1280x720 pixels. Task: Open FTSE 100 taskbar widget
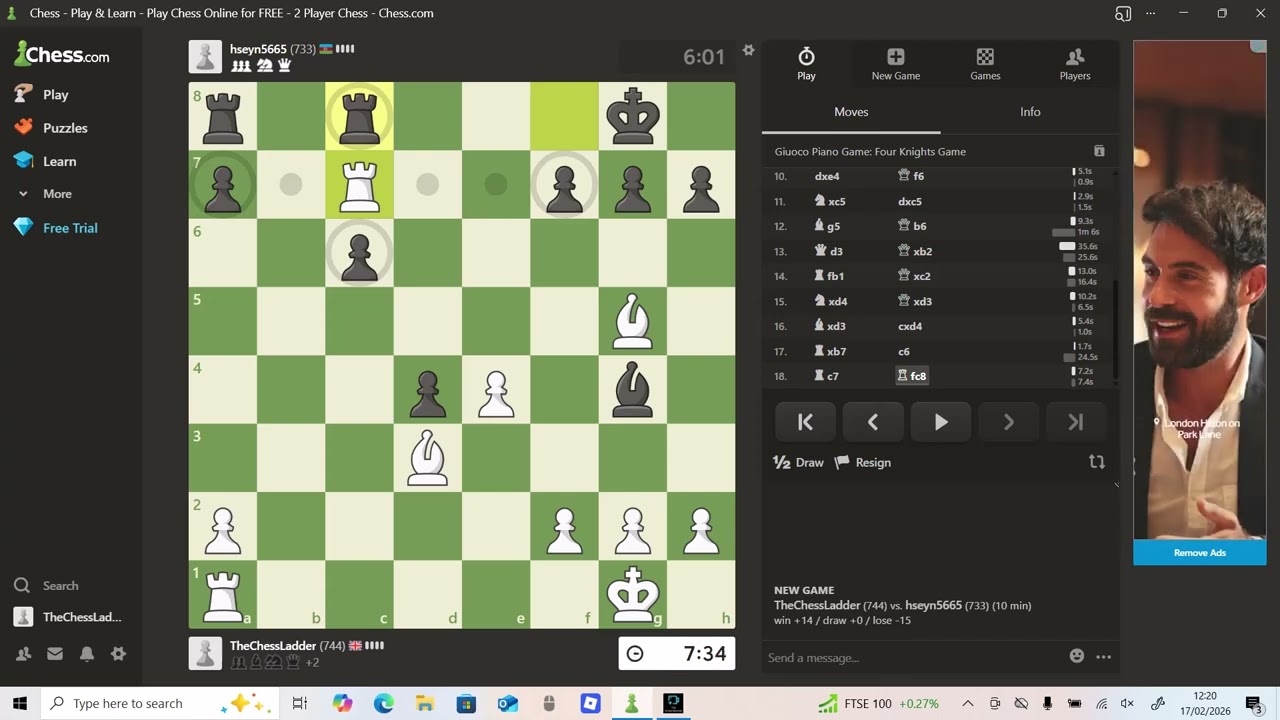pyautogui.click(x=879, y=703)
